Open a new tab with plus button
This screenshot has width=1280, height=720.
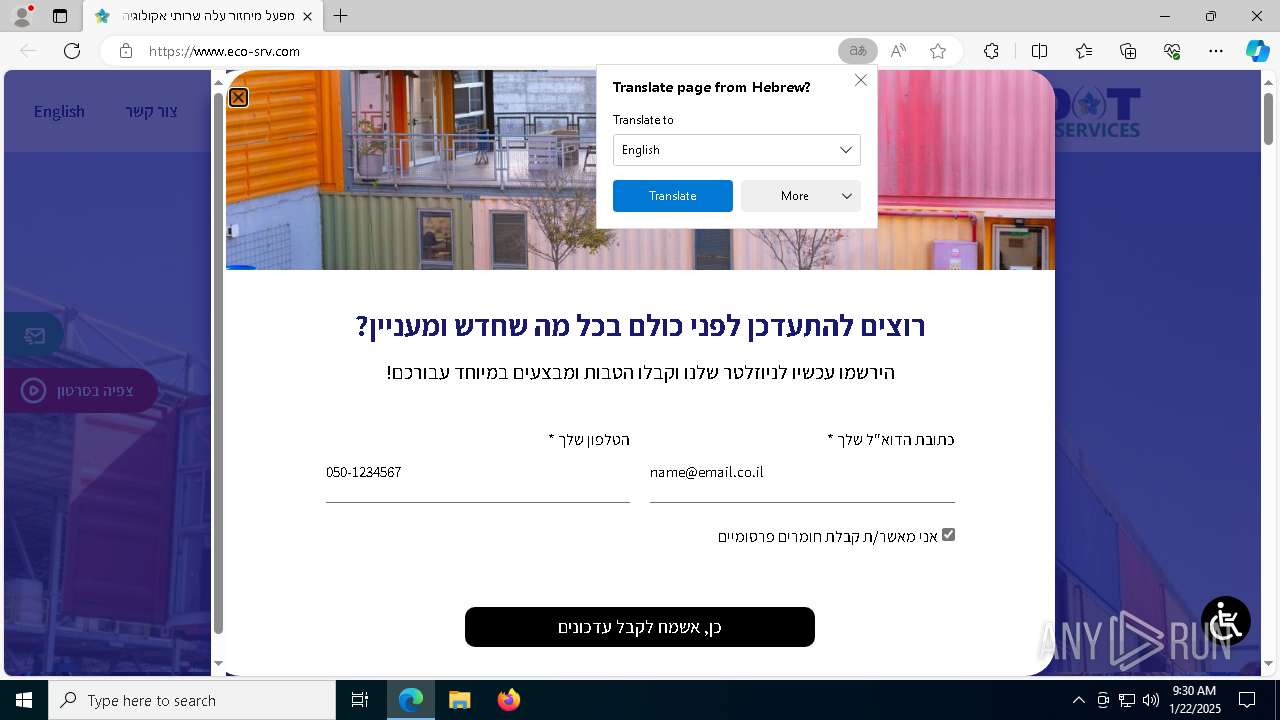(x=340, y=16)
